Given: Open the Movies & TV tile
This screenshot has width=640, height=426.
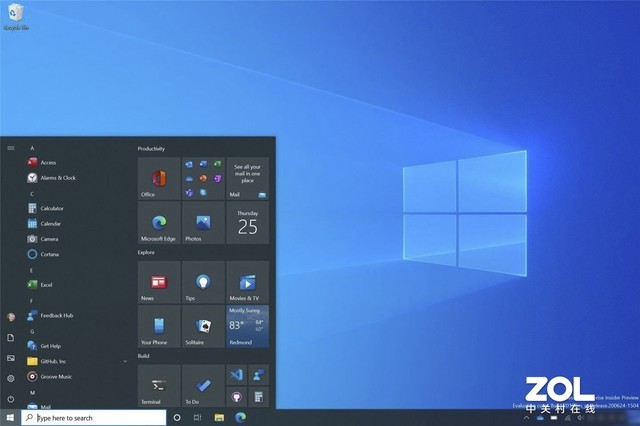Looking at the screenshot, I should 247,282.
